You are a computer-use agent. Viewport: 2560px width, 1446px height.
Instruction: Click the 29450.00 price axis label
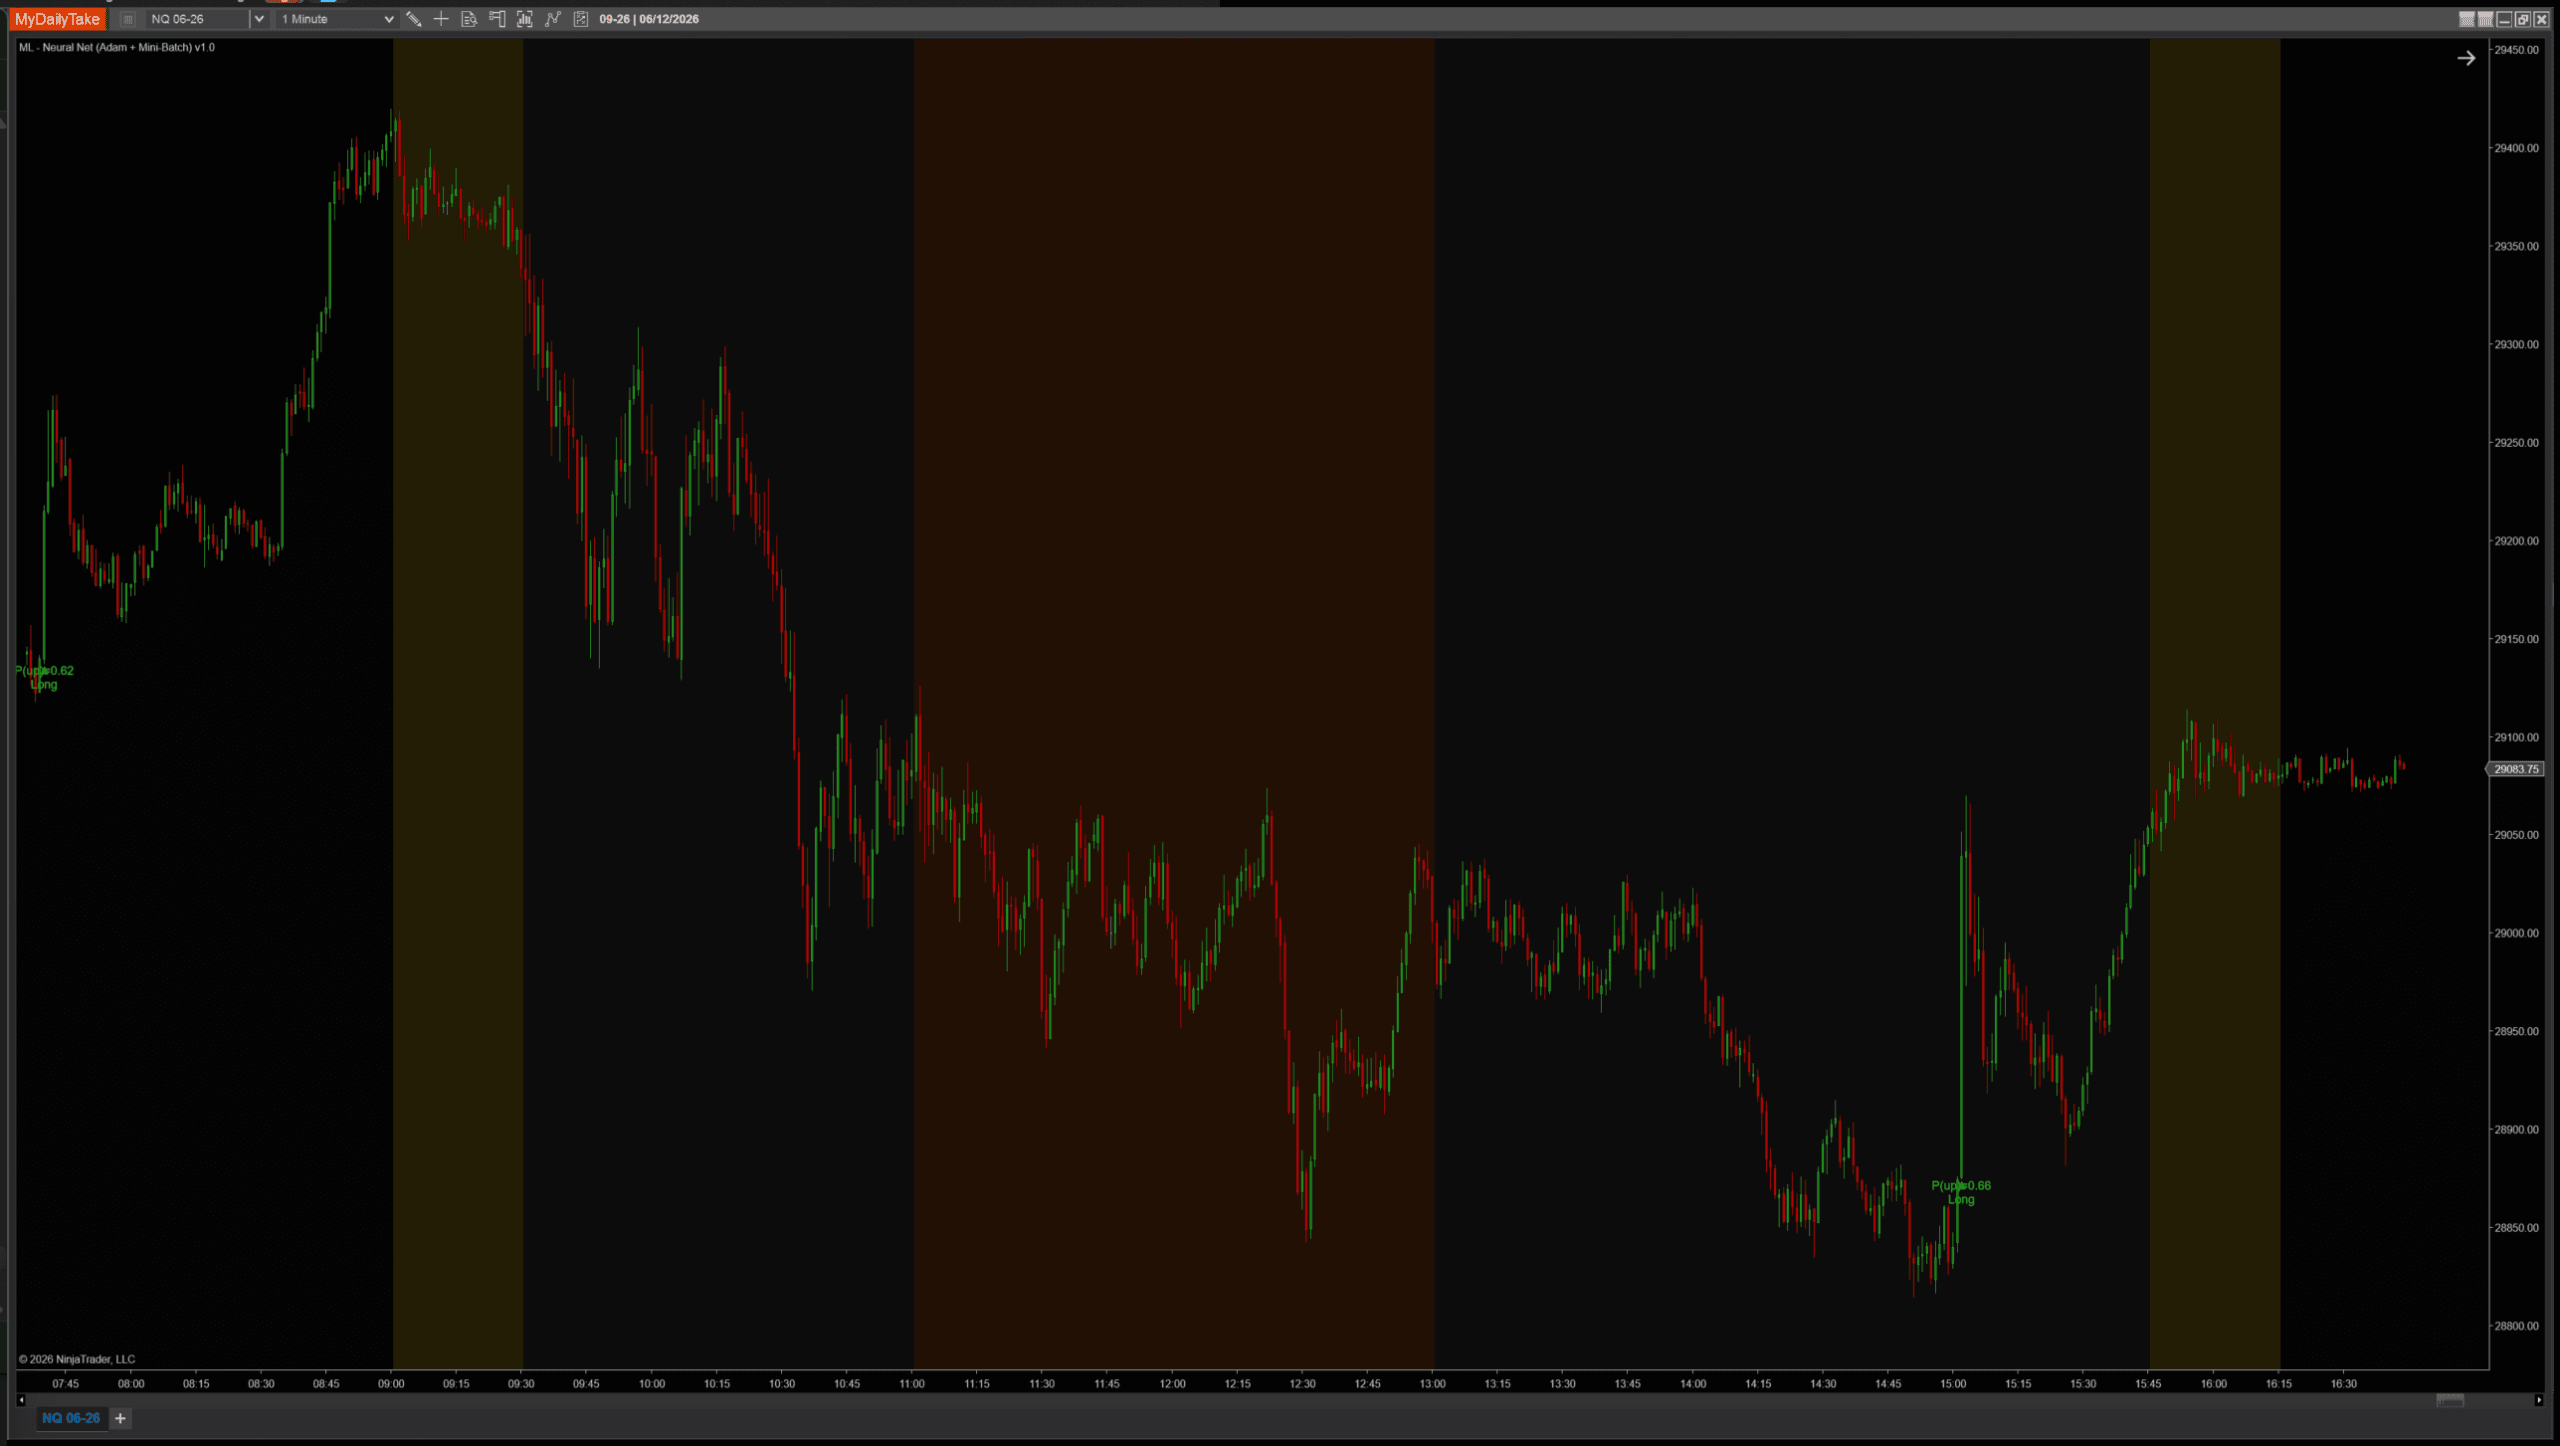click(x=2516, y=50)
